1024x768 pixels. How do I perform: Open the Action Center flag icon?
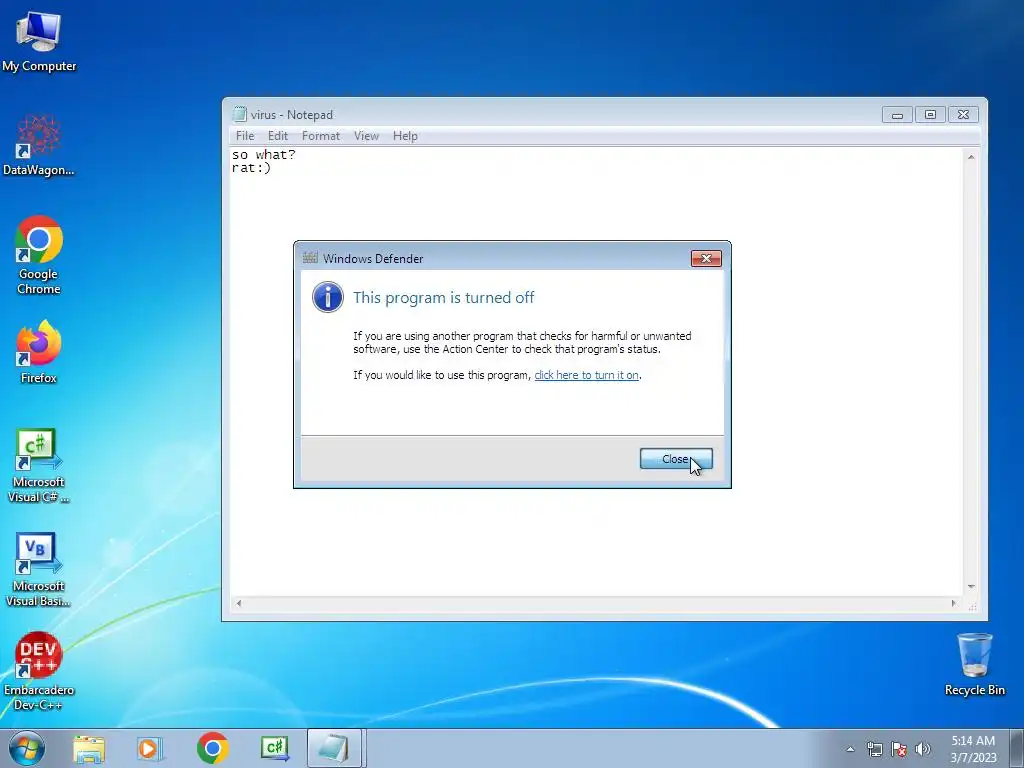pos(899,749)
